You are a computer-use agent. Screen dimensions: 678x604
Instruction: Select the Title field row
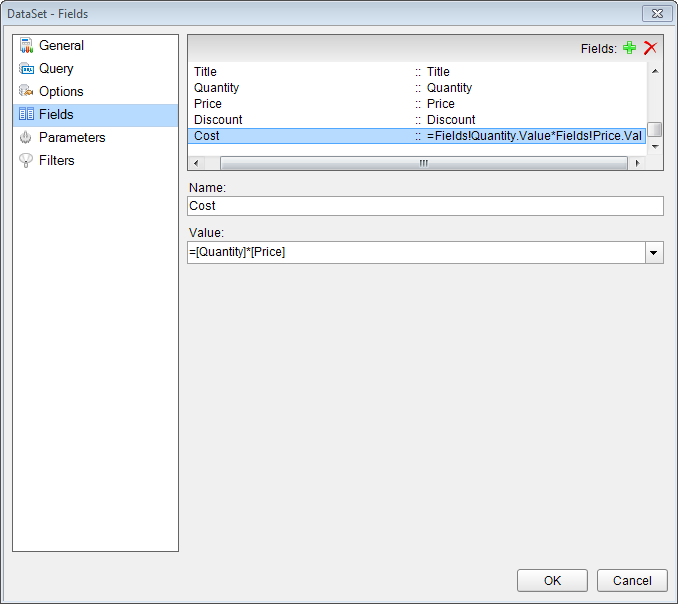point(417,72)
